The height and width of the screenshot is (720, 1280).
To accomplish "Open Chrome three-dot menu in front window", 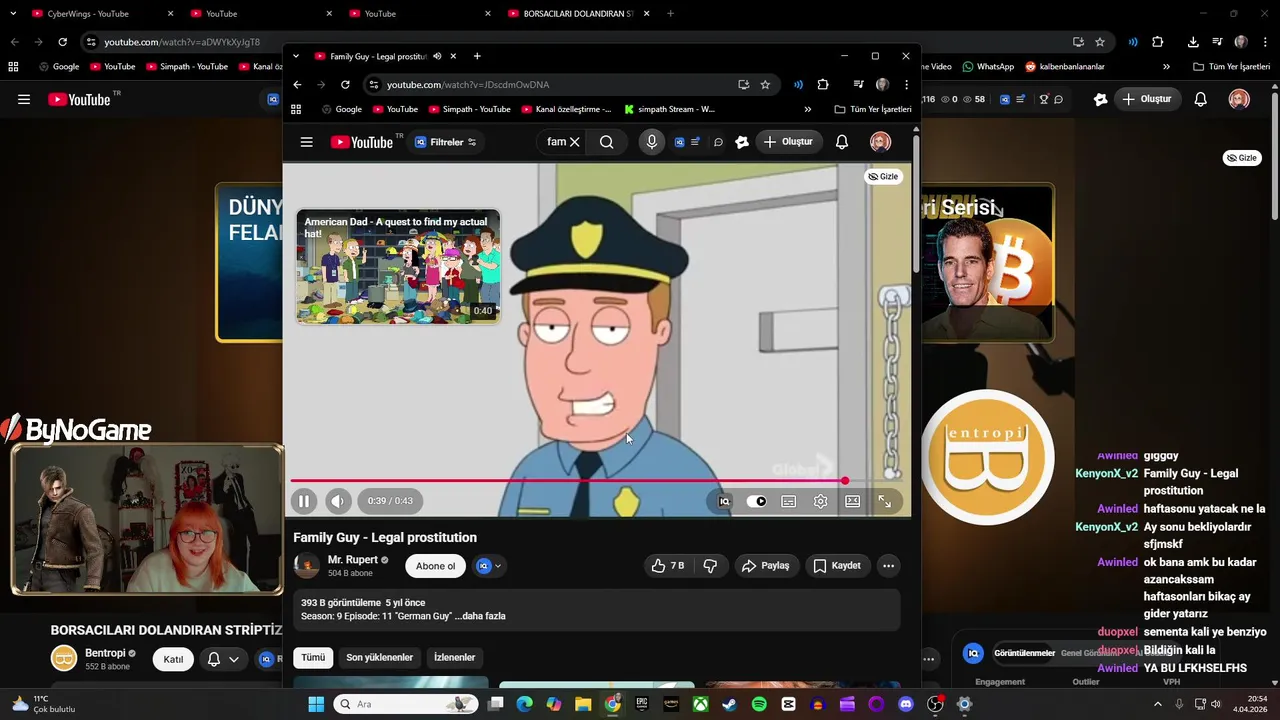I will coord(906,85).
